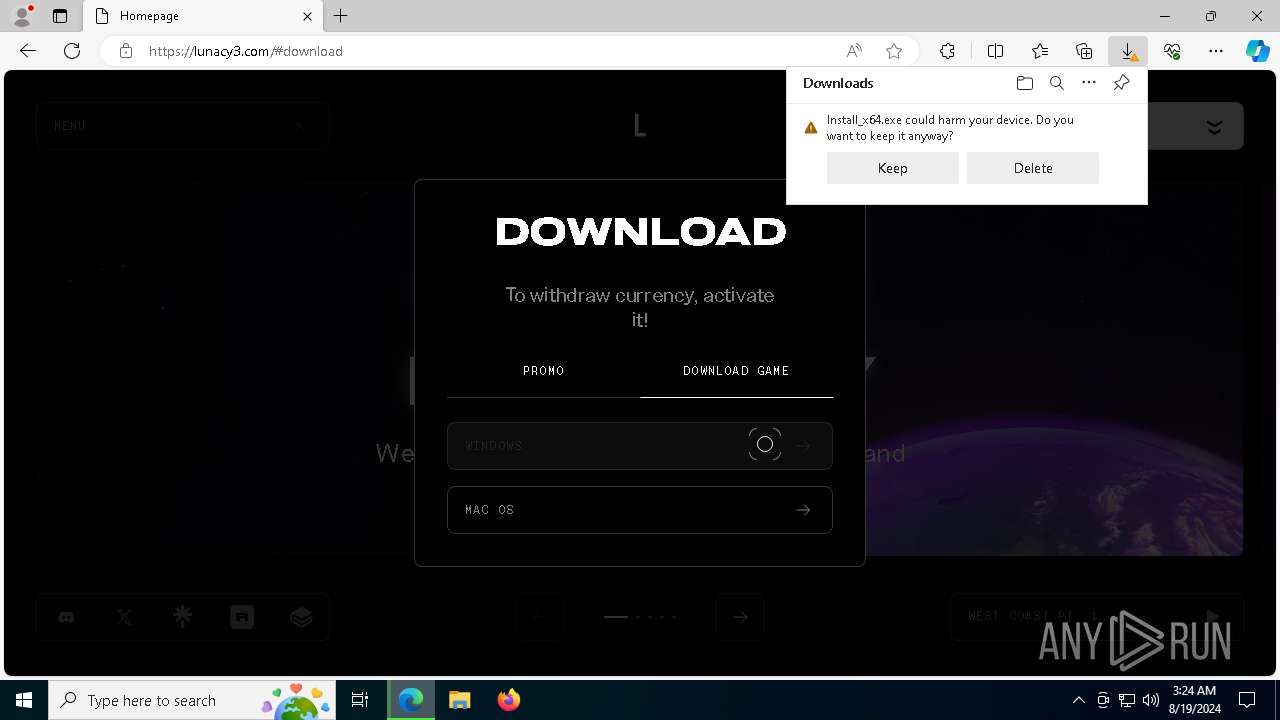The image size is (1280, 720).
Task: Open the notifications center icon
Action: click(x=1247, y=700)
